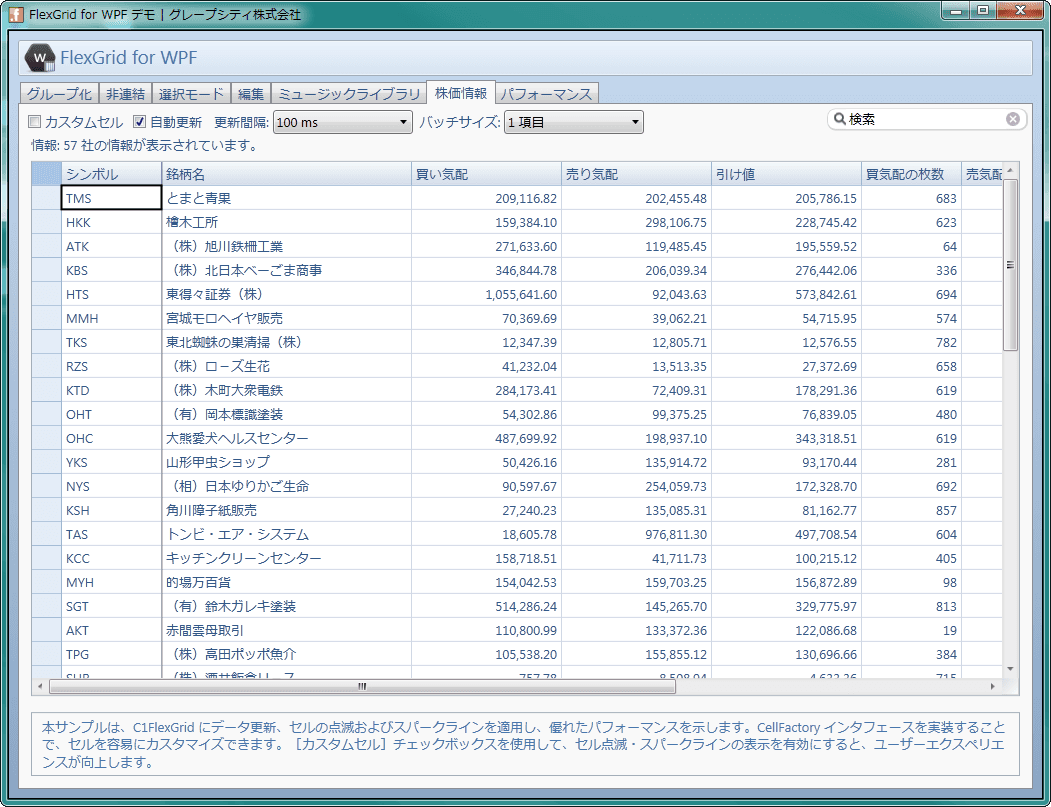This screenshot has height=807, width=1051.
Task: Click the 976,811.30 ask value cell
Action: tap(636, 535)
